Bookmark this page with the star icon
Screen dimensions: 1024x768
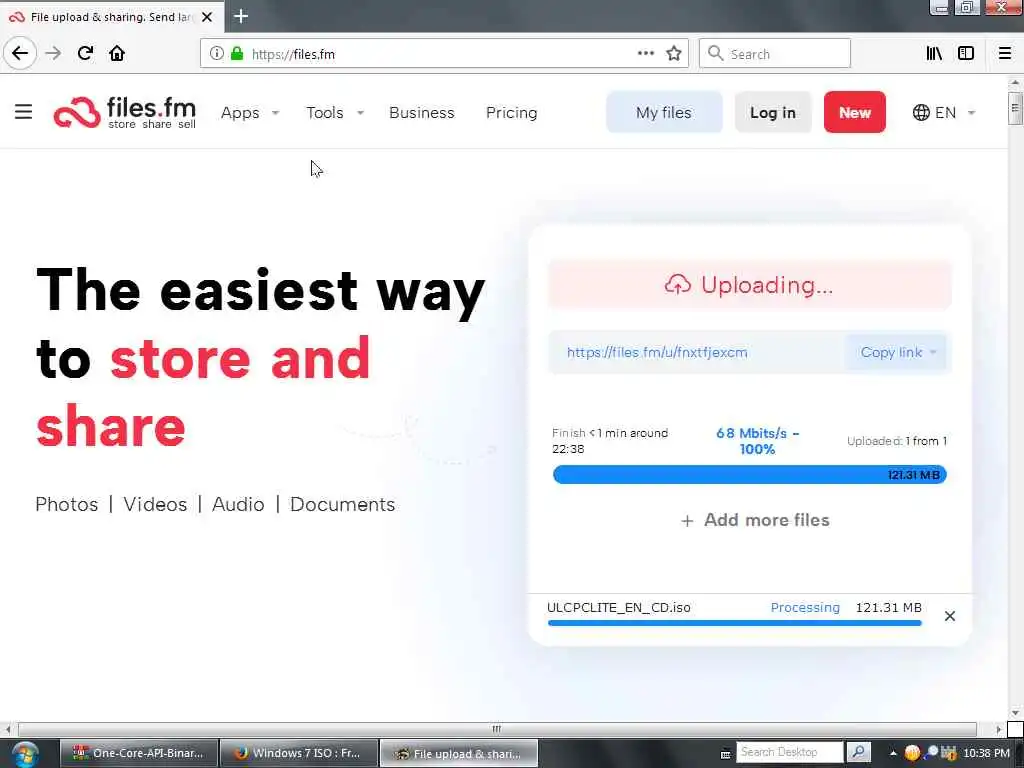pos(674,54)
